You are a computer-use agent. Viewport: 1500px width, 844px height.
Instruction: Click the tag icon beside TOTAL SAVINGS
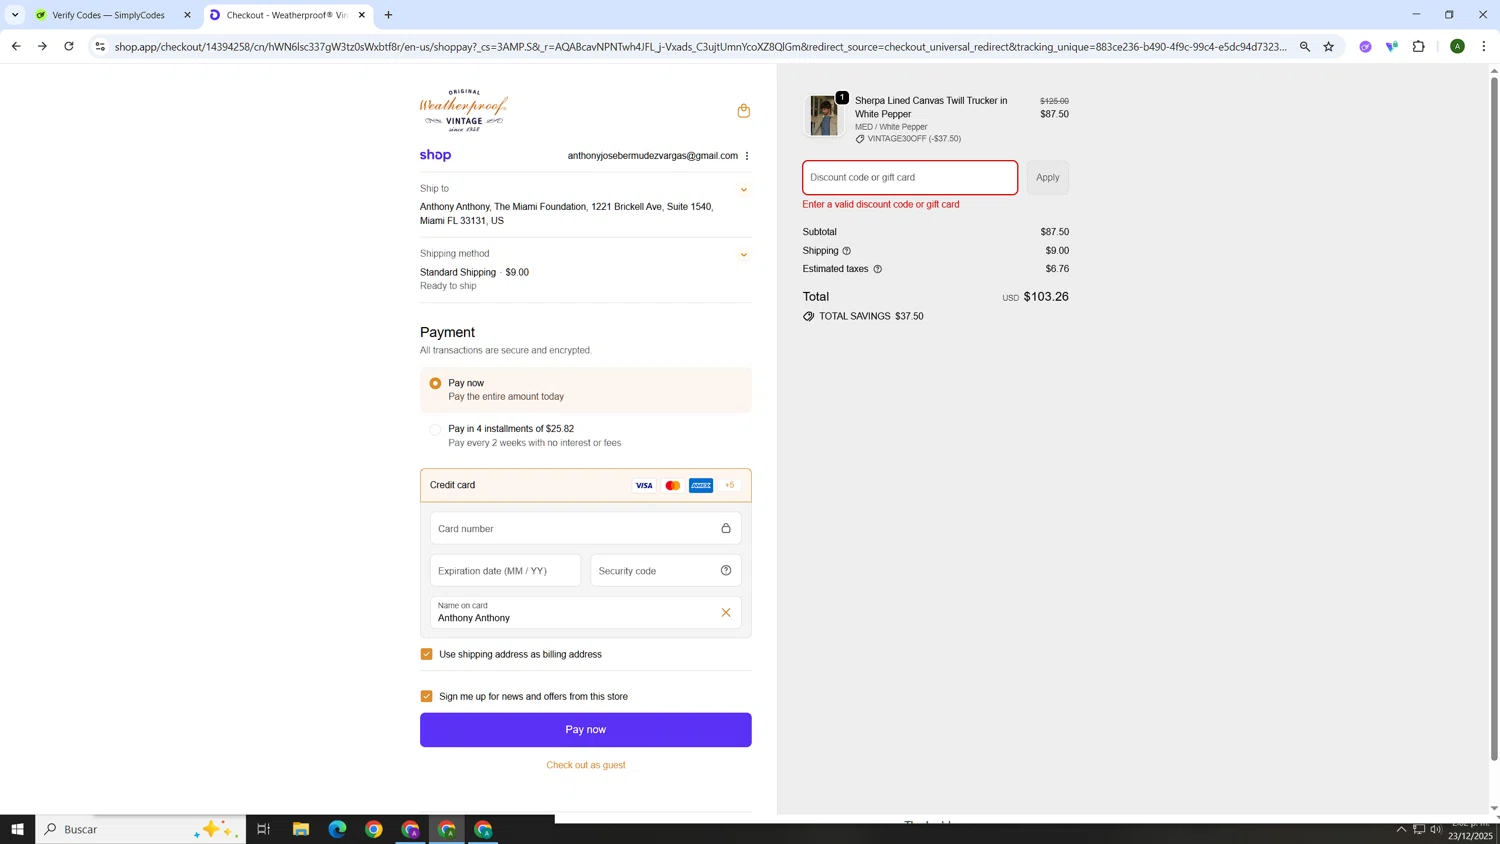point(808,316)
